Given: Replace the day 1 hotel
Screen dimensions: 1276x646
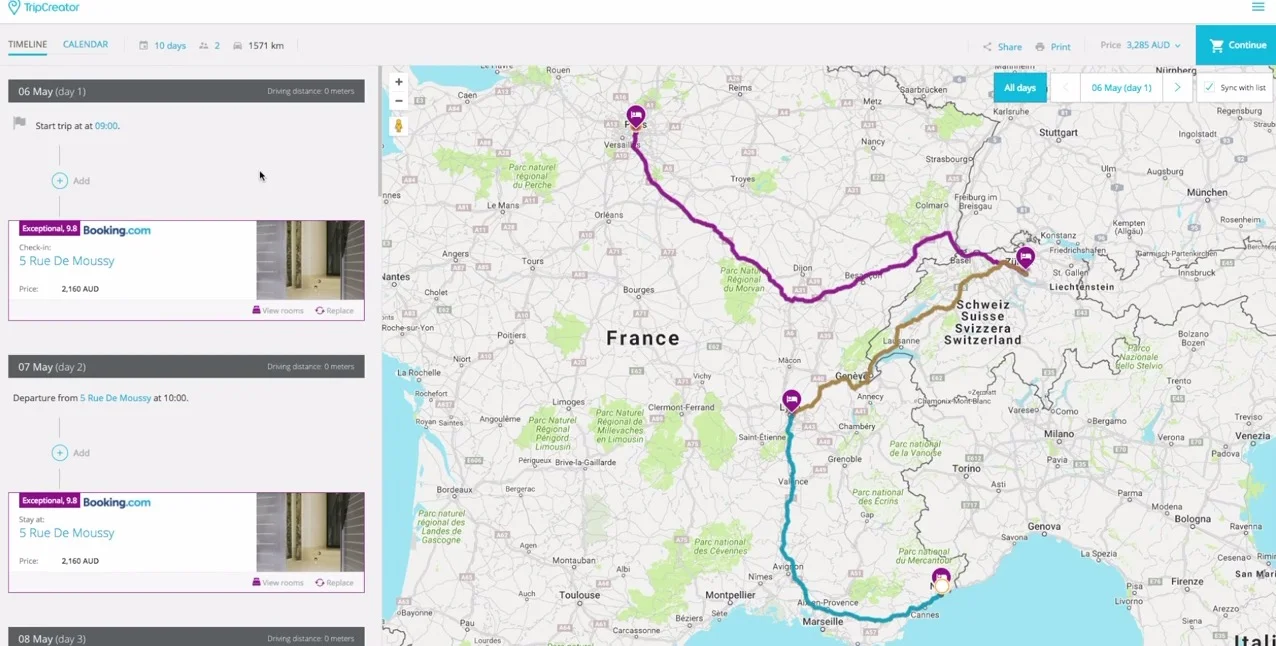Looking at the screenshot, I should (x=335, y=311).
